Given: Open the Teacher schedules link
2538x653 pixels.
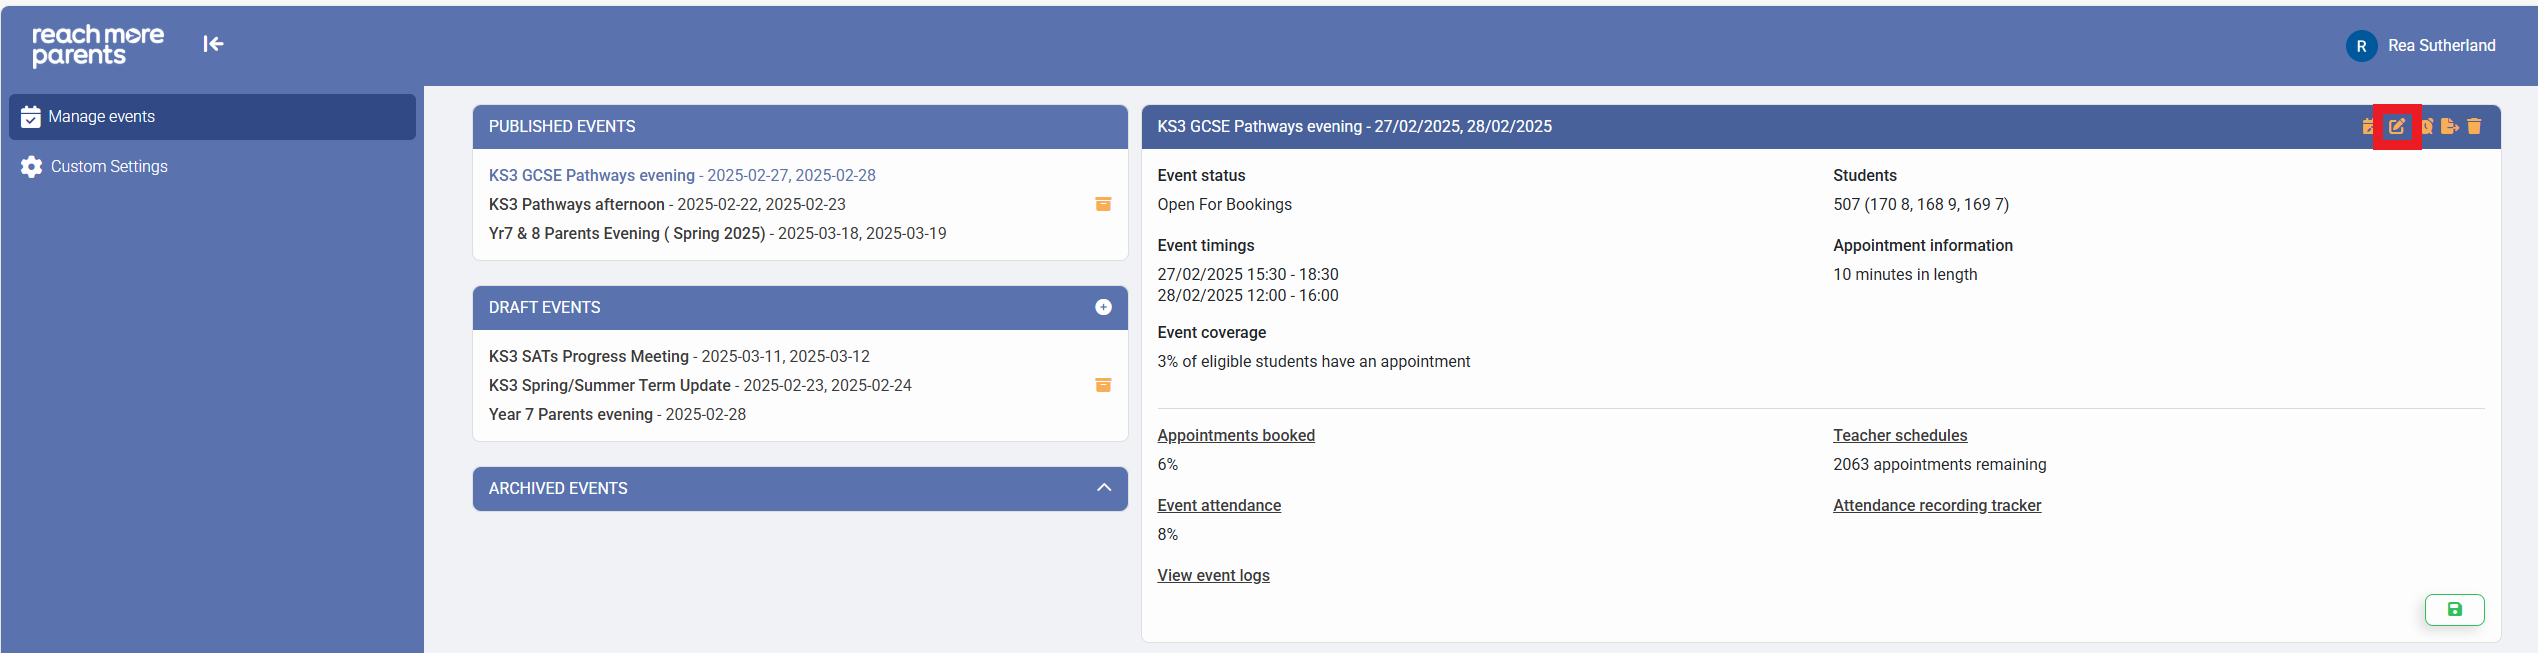Looking at the screenshot, I should click(x=1899, y=436).
